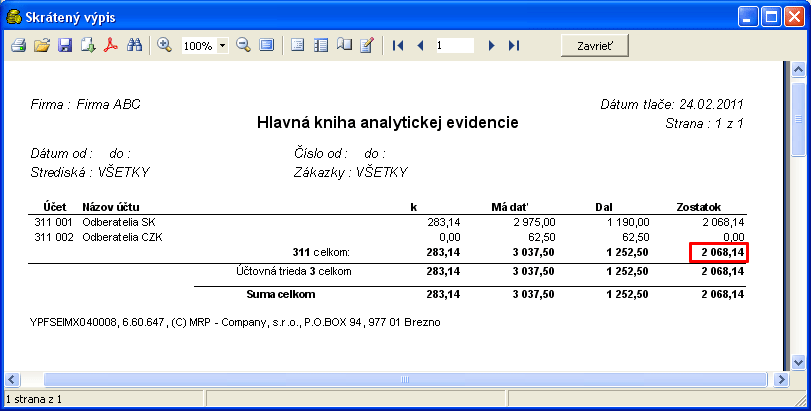Search the report text with the binoculars icon
The width and height of the screenshot is (811, 411).
click(x=134, y=45)
